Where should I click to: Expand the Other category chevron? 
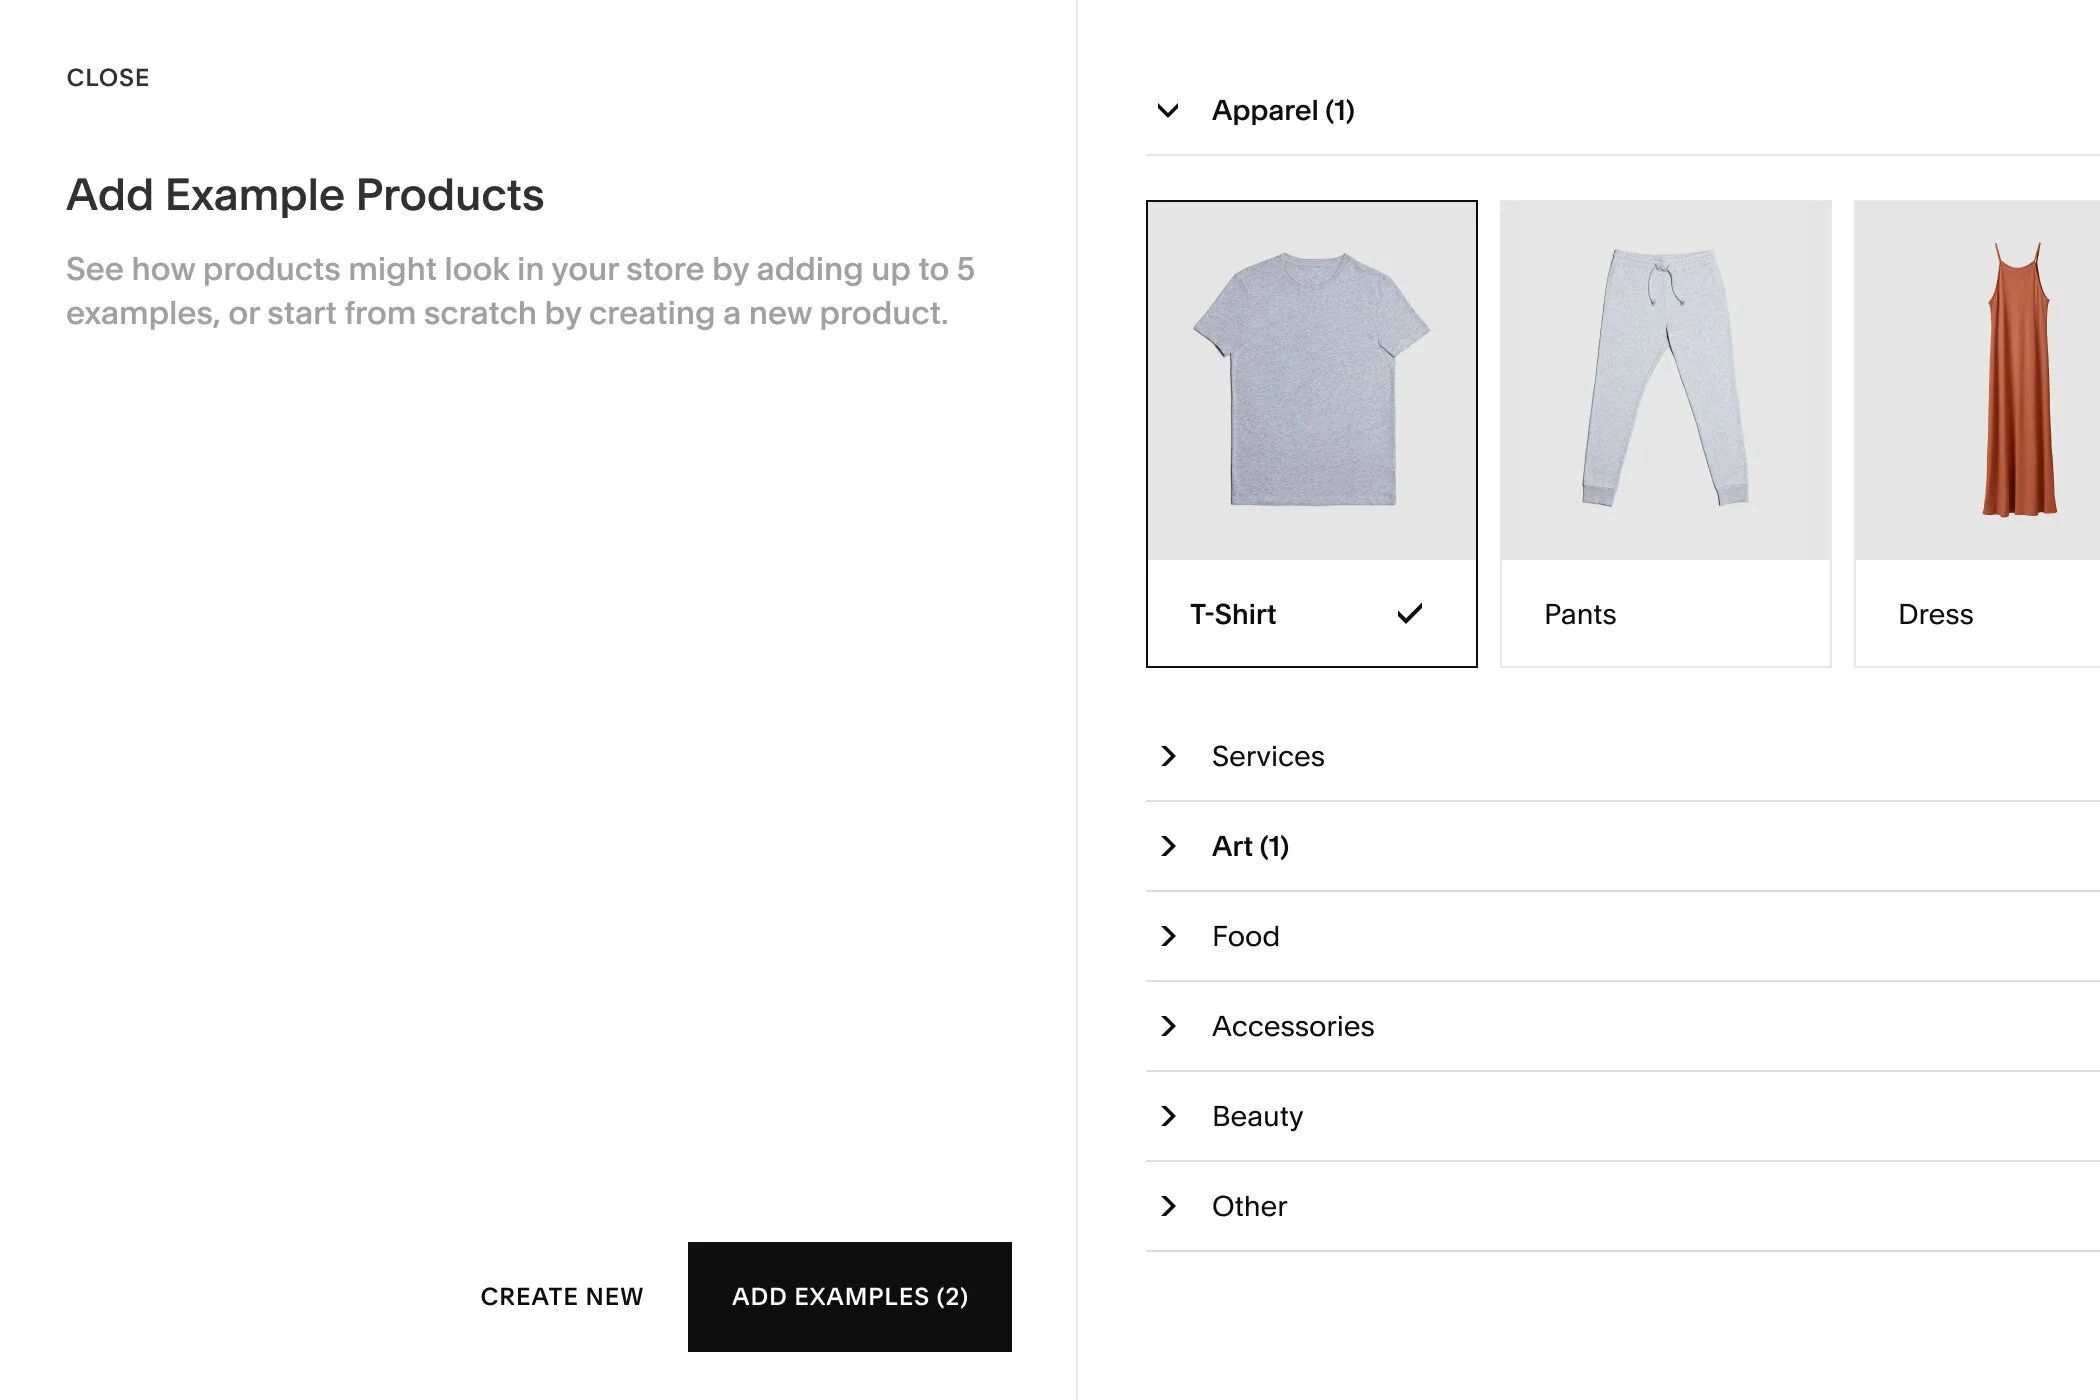1168,1206
